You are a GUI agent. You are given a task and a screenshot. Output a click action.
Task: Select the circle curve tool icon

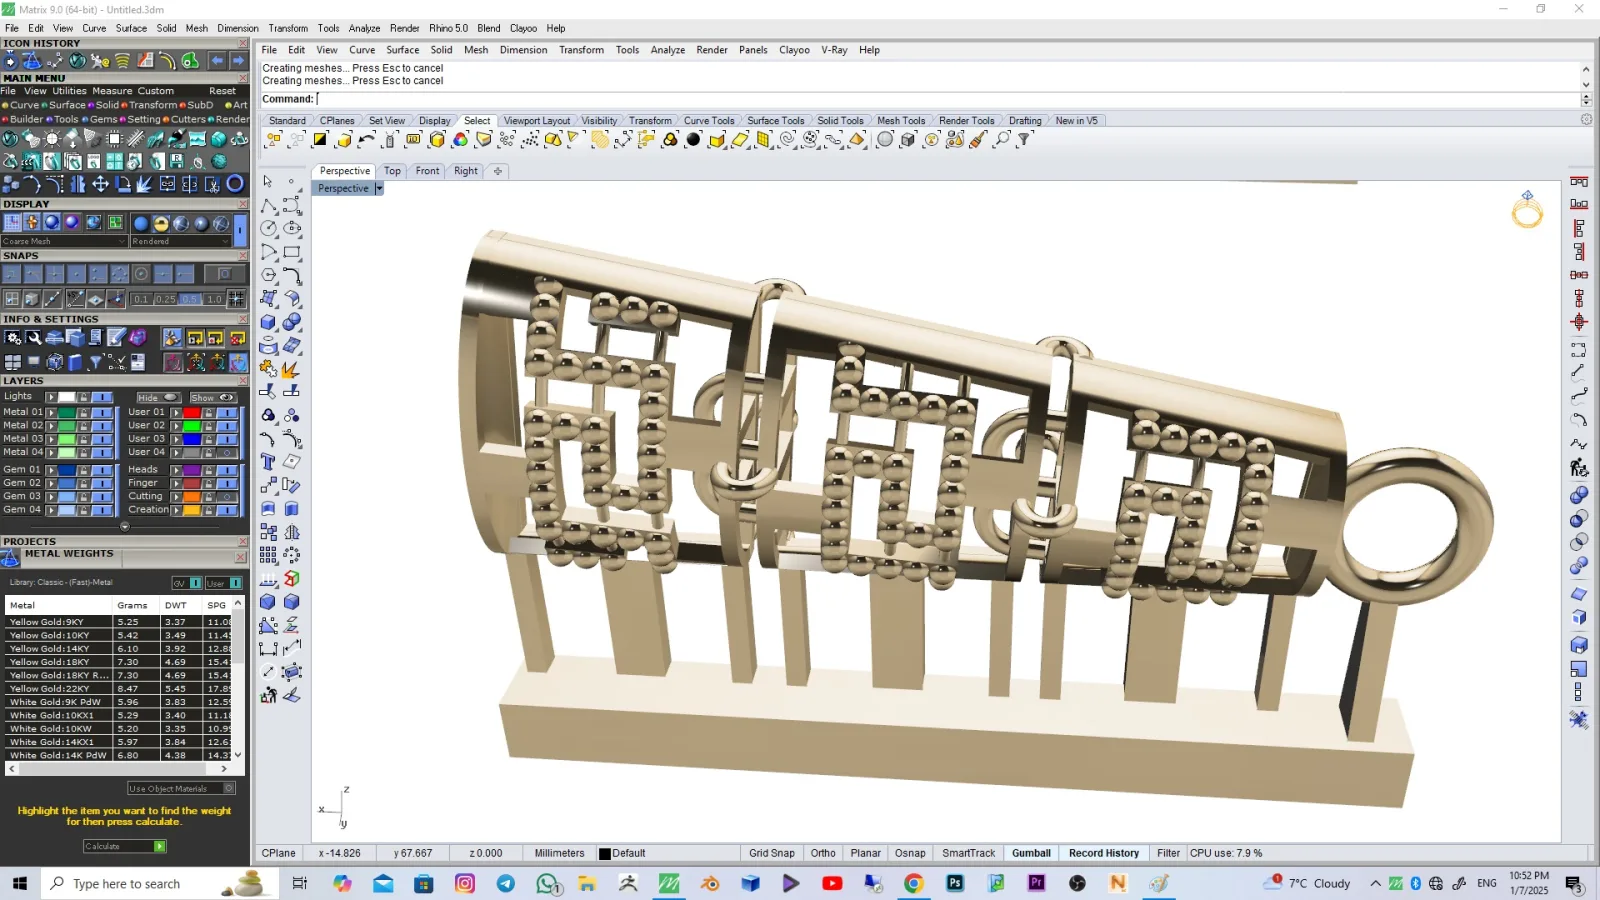(268, 229)
